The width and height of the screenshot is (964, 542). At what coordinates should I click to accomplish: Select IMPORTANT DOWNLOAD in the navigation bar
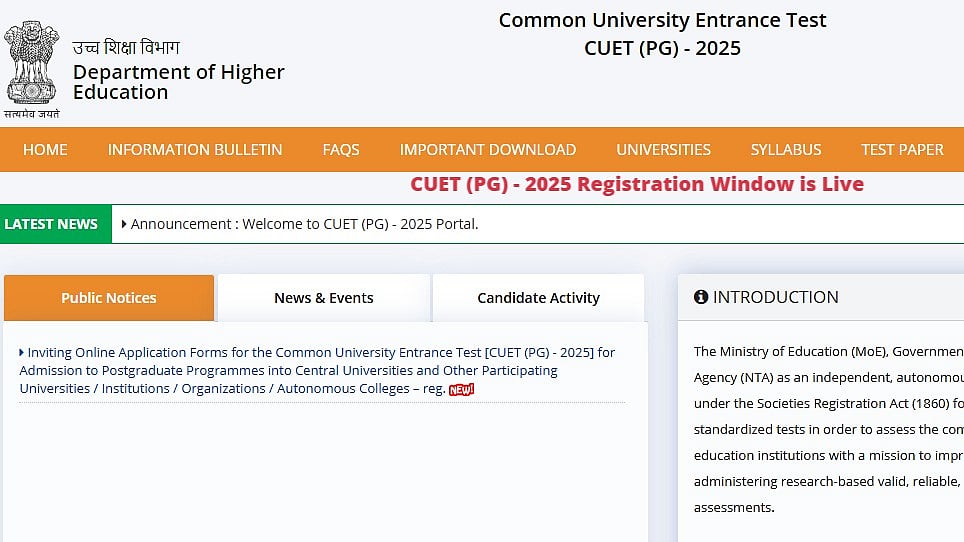488,149
